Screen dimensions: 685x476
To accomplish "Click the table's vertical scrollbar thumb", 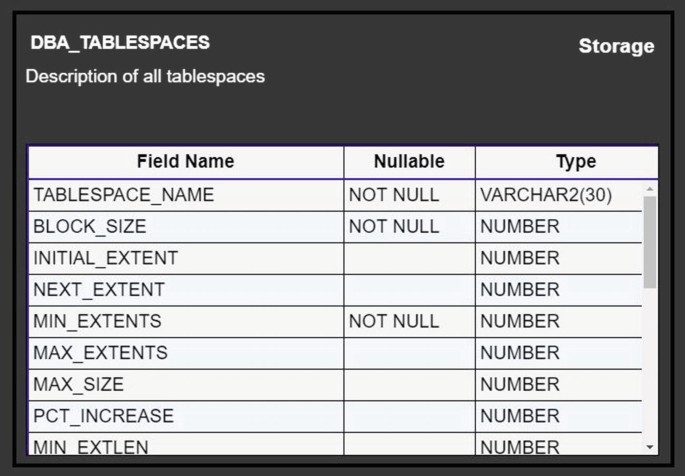I will tap(650, 242).
